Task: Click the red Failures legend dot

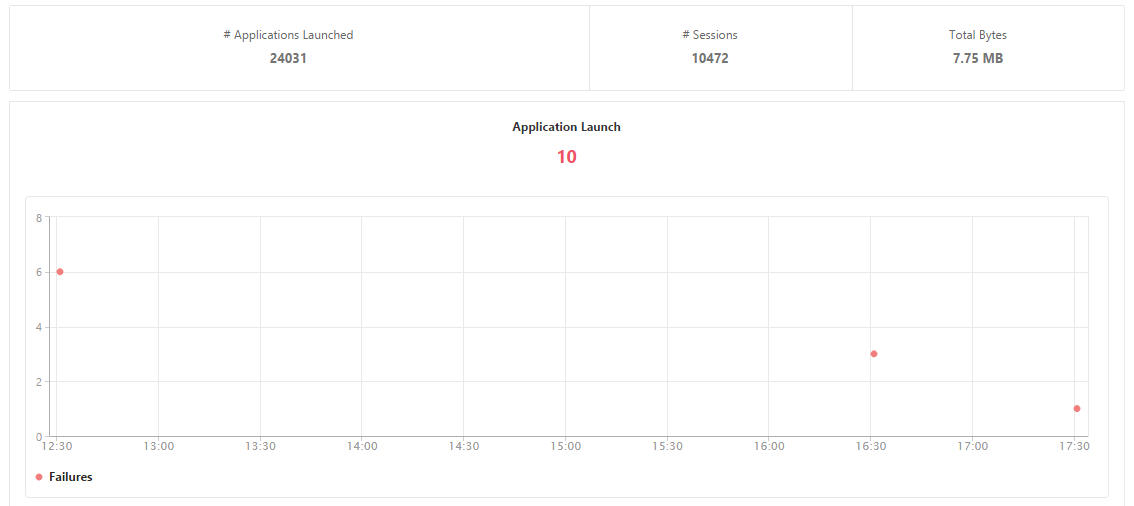Action: (x=38, y=477)
